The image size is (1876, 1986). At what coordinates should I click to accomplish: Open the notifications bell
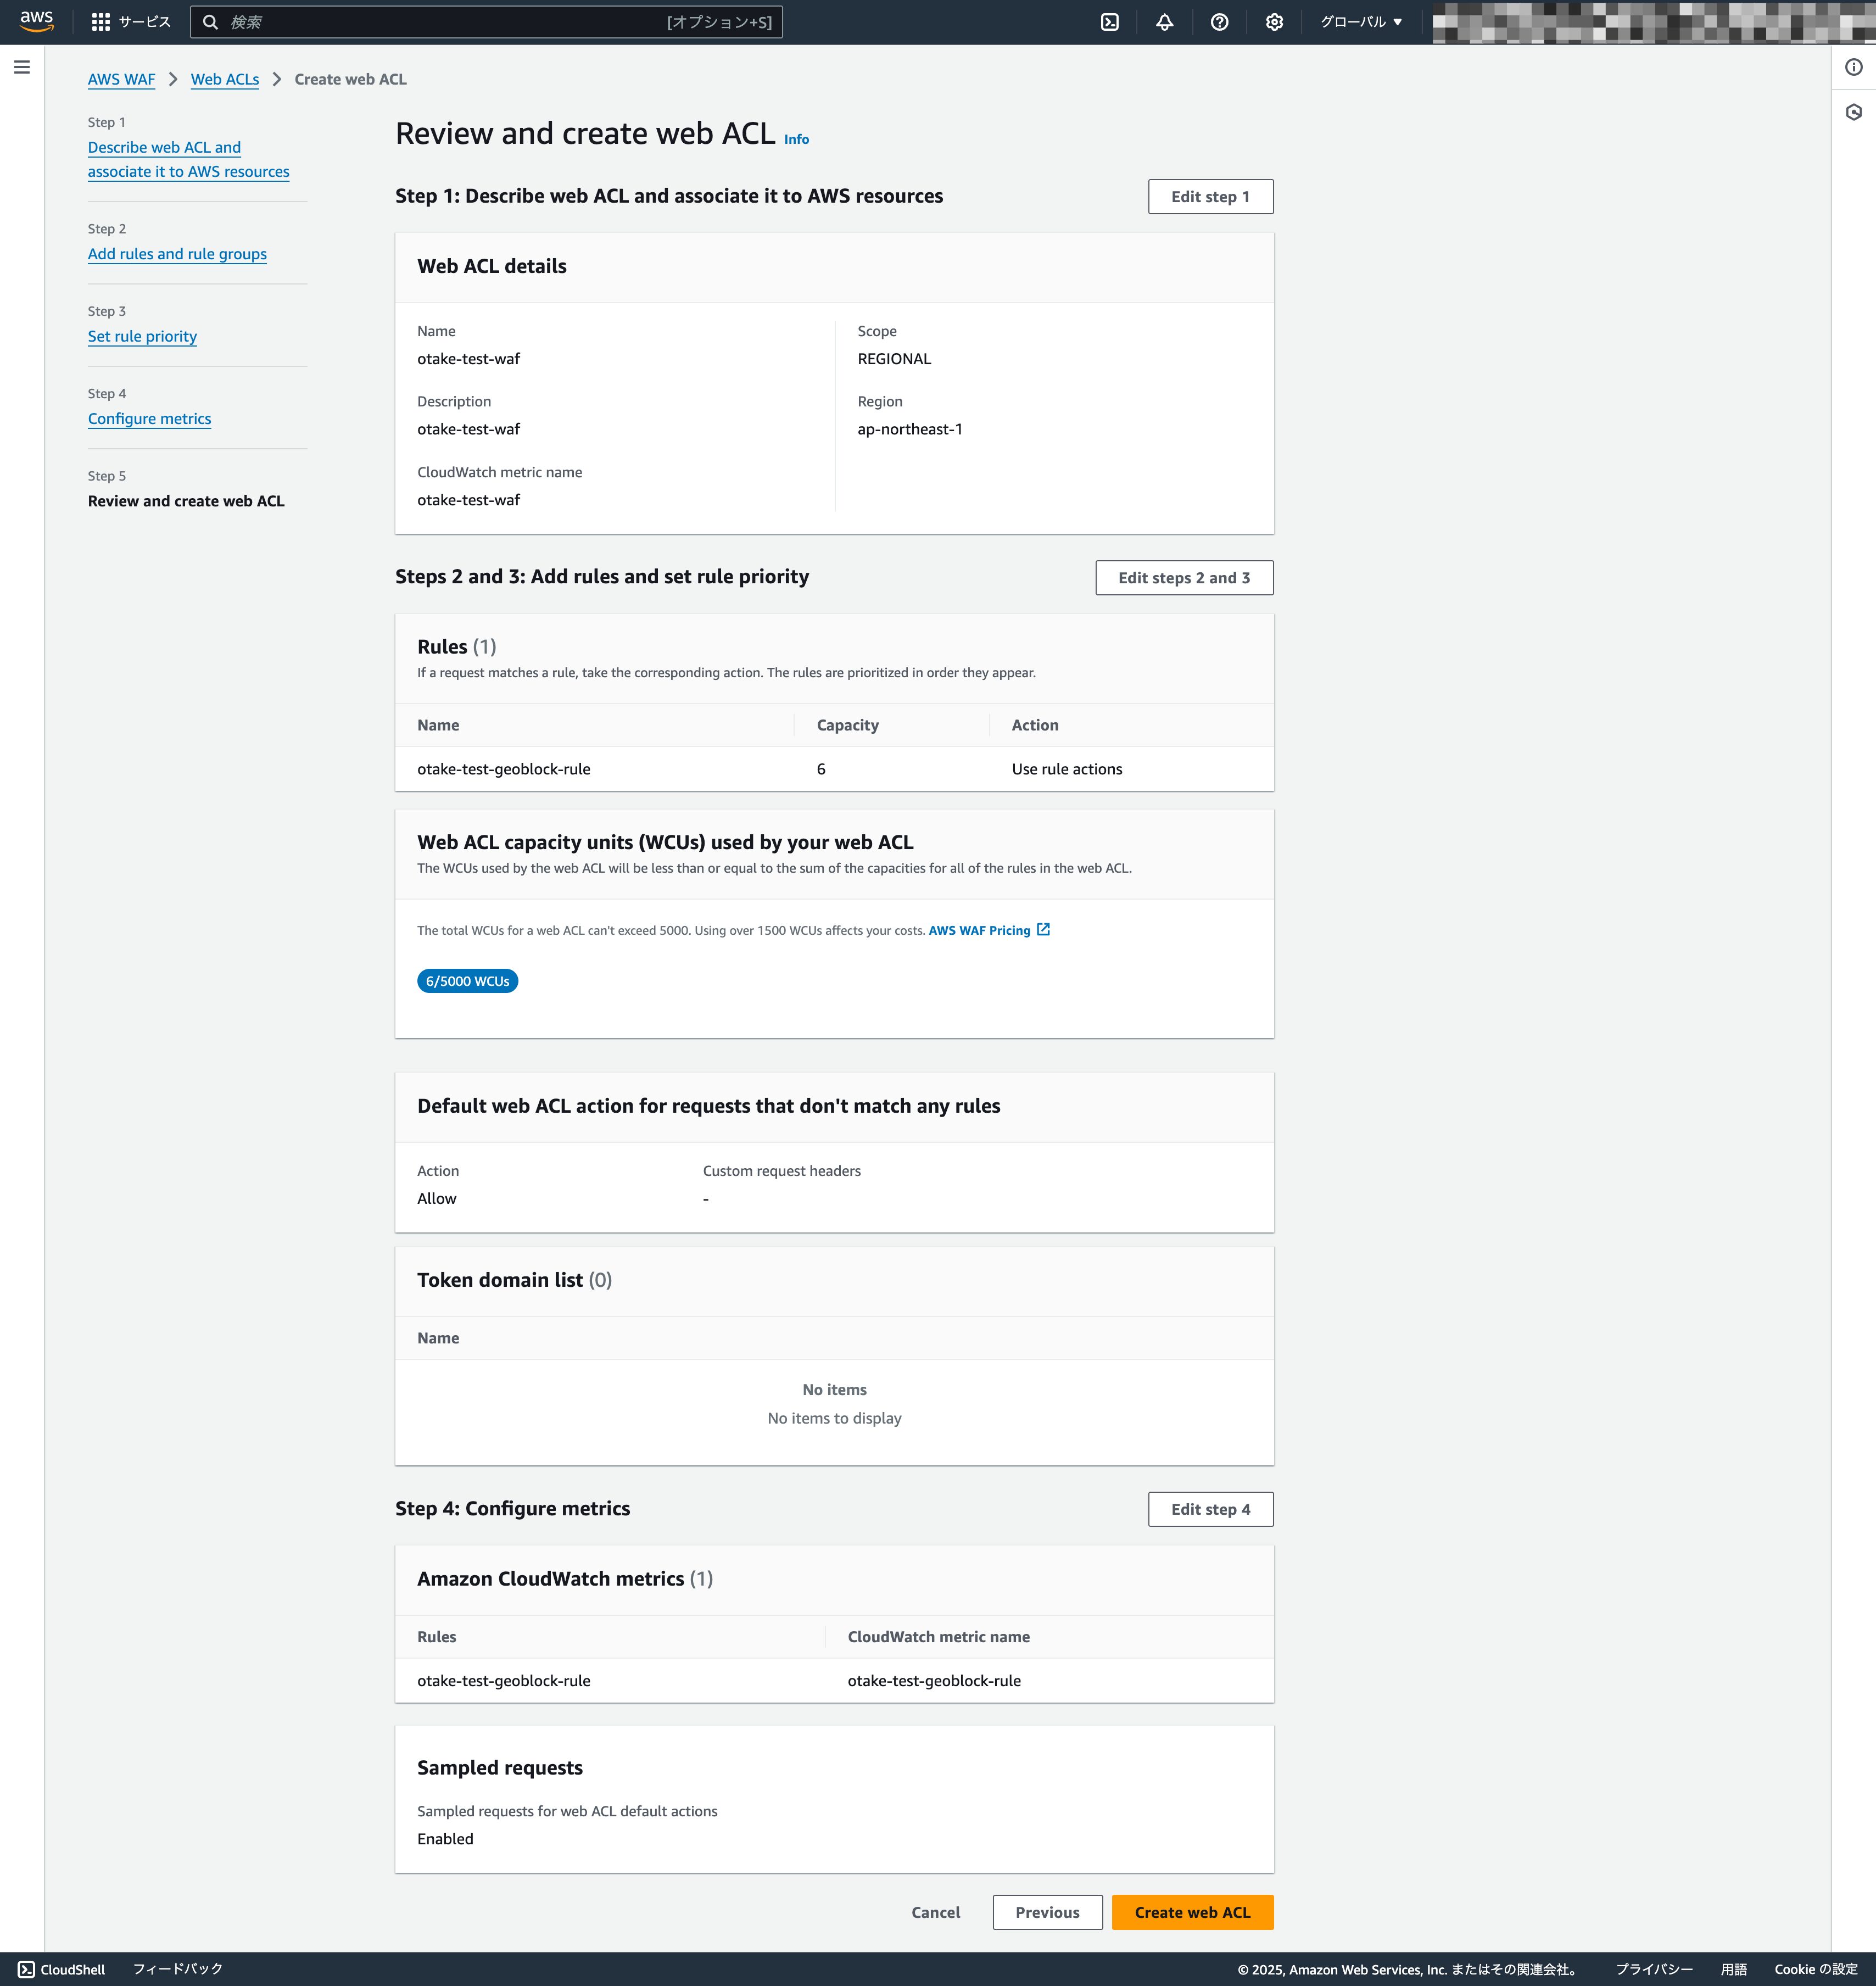(1164, 22)
